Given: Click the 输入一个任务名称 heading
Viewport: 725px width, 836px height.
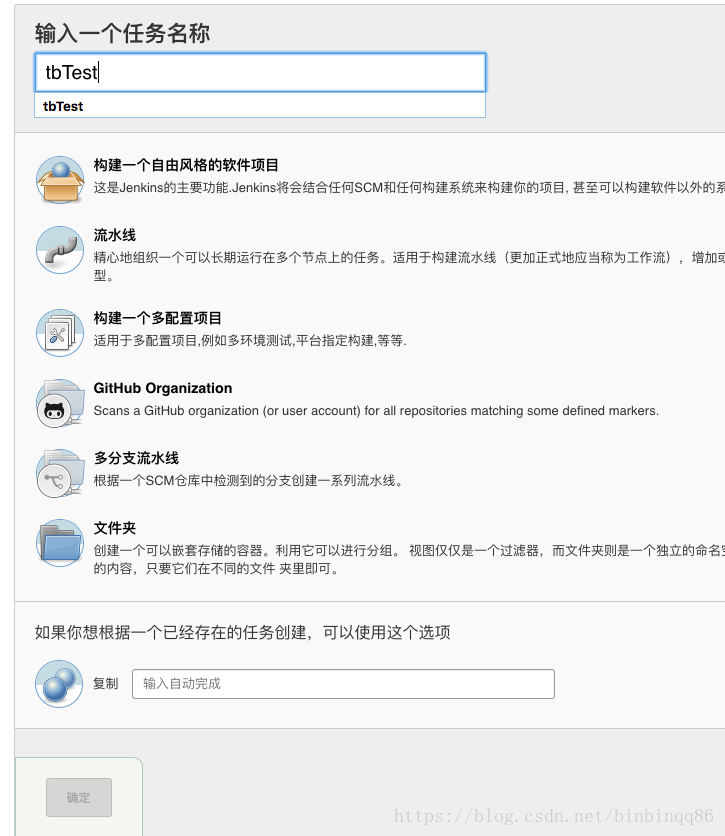Looking at the screenshot, I should [123, 34].
